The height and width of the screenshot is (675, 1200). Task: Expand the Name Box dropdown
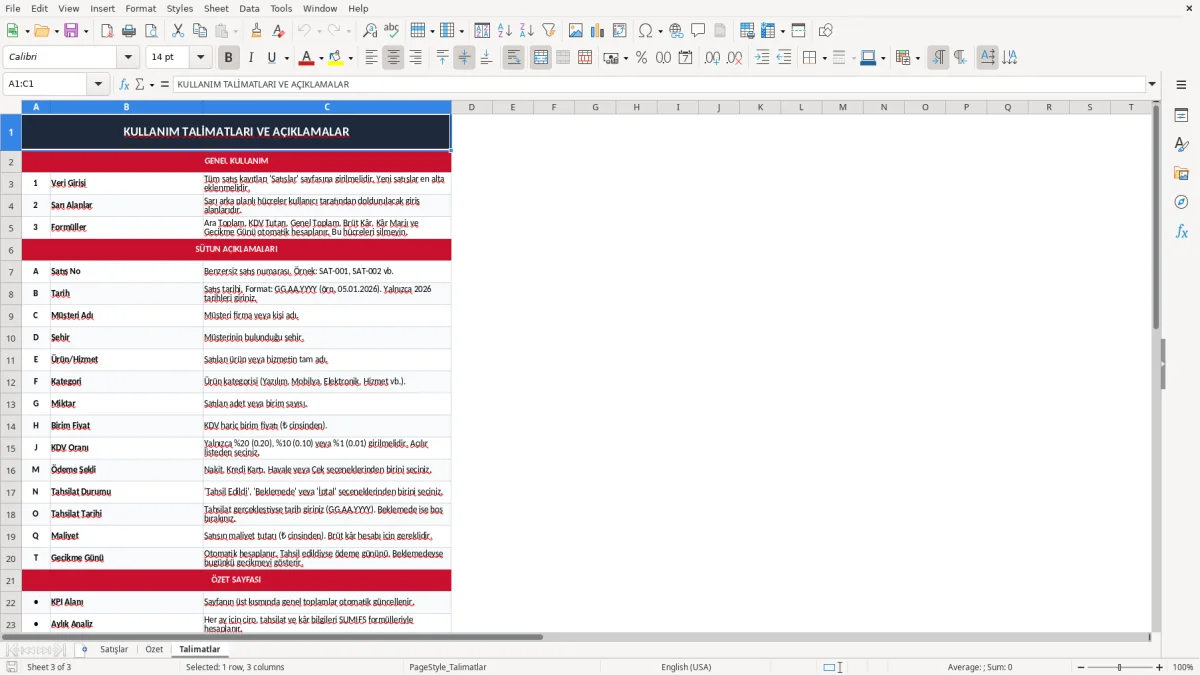pyautogui.click(x=98, y=84)
